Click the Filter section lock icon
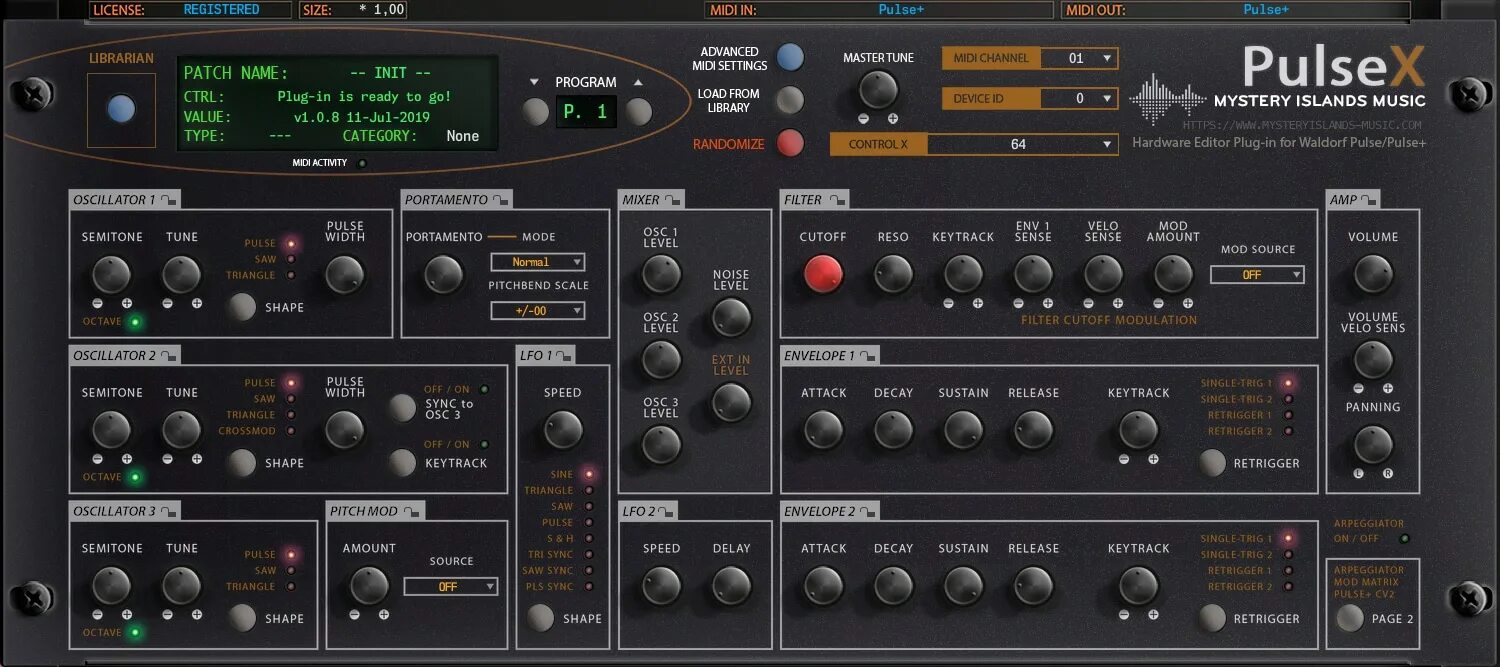This screenshot has width=1500, height=667. click(x=836, y=200)
